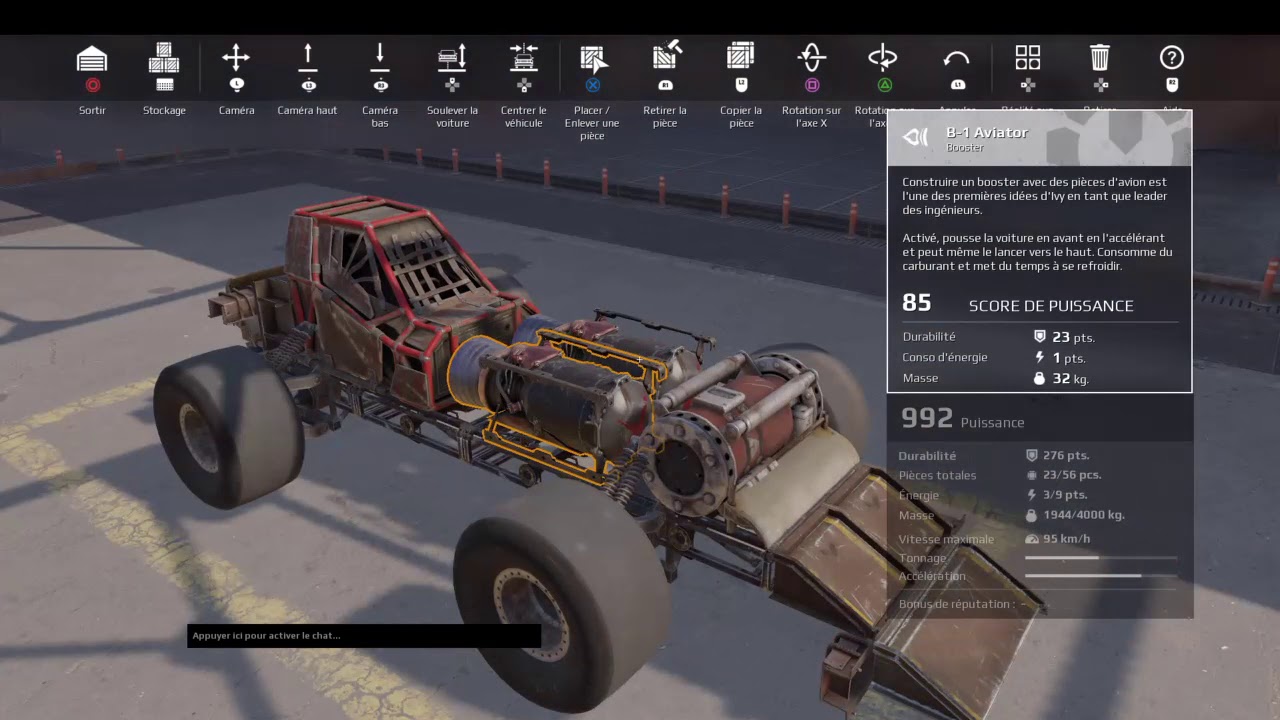Screen dimensions: 1280x720
Task: Click Rotation sur l'axe X icon
Action: point(812,57)
